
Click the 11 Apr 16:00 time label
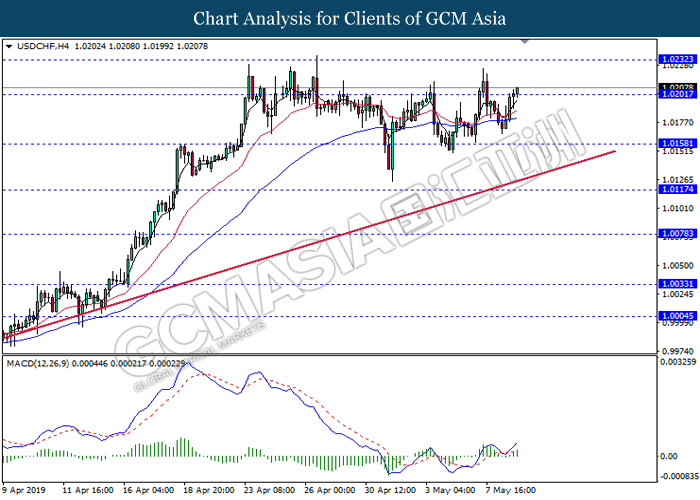click(x=88, y=490)
